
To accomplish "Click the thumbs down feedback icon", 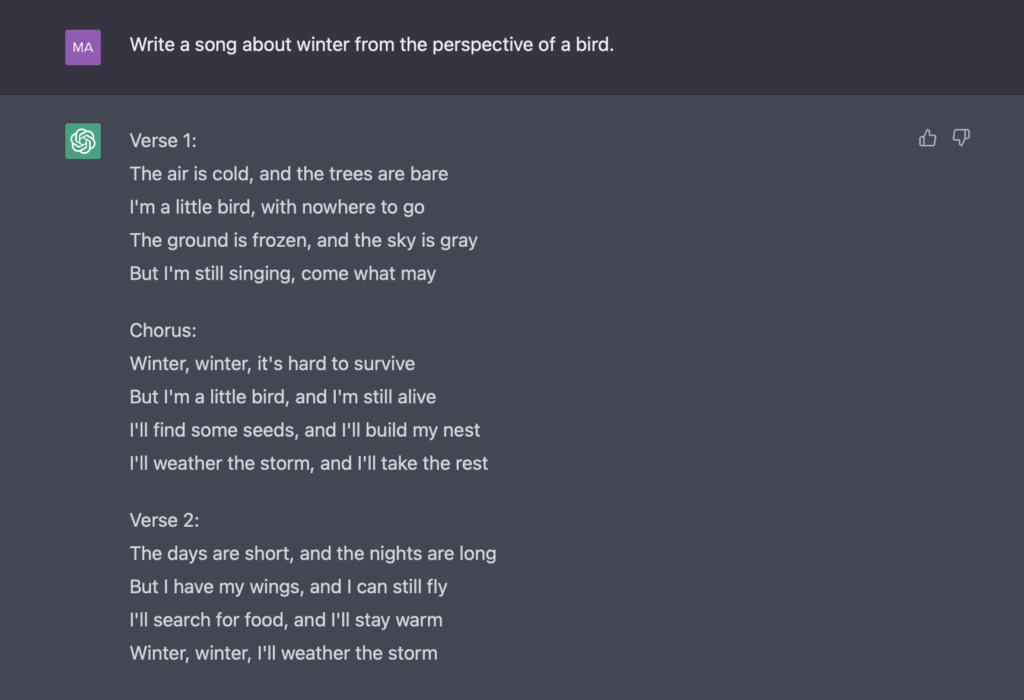I will (961, 138).
